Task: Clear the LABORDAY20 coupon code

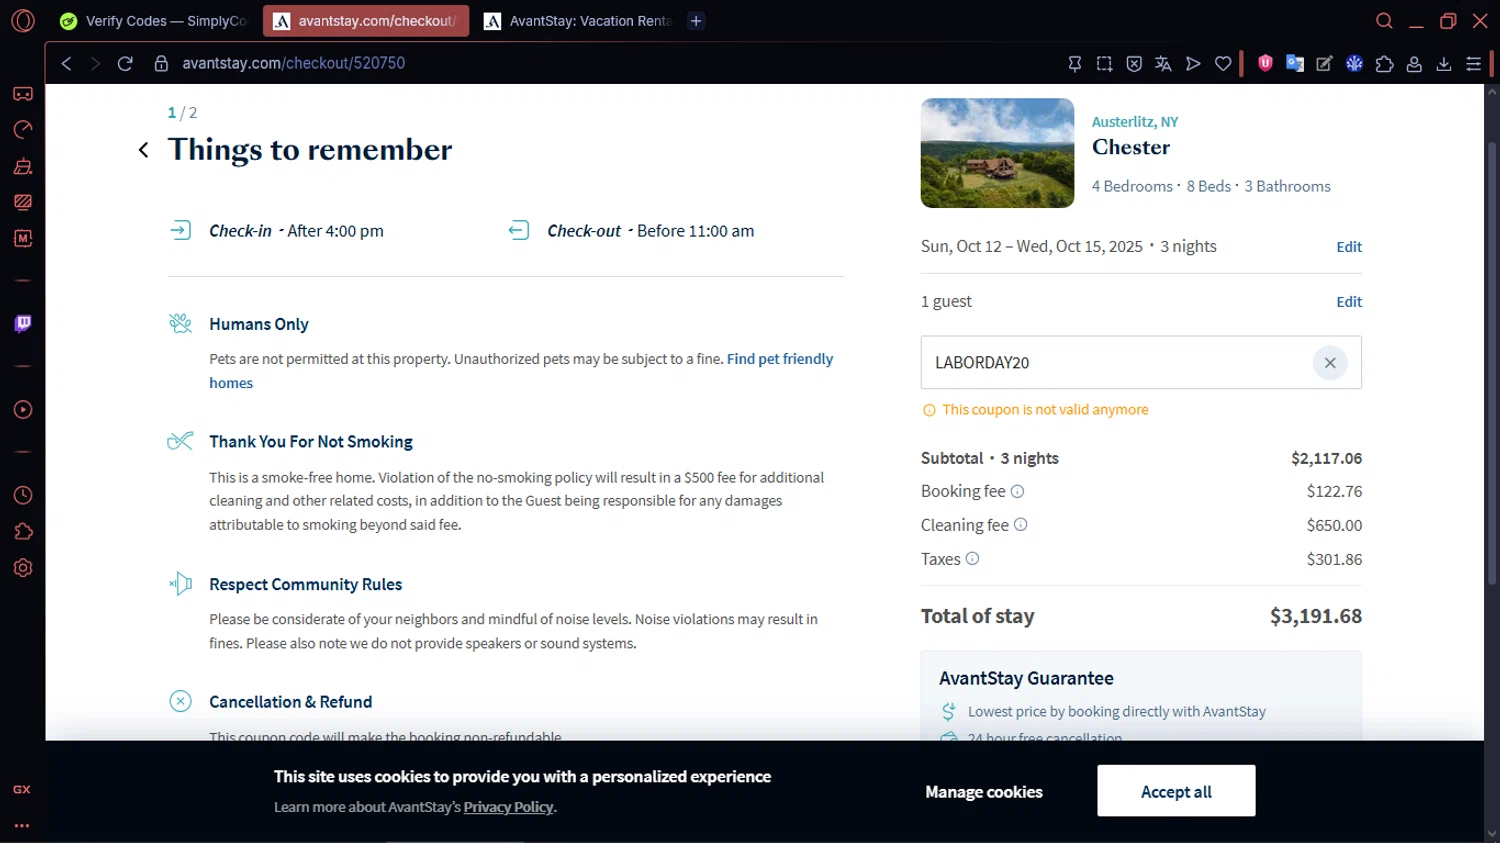Action: [x=1330, y=363]
